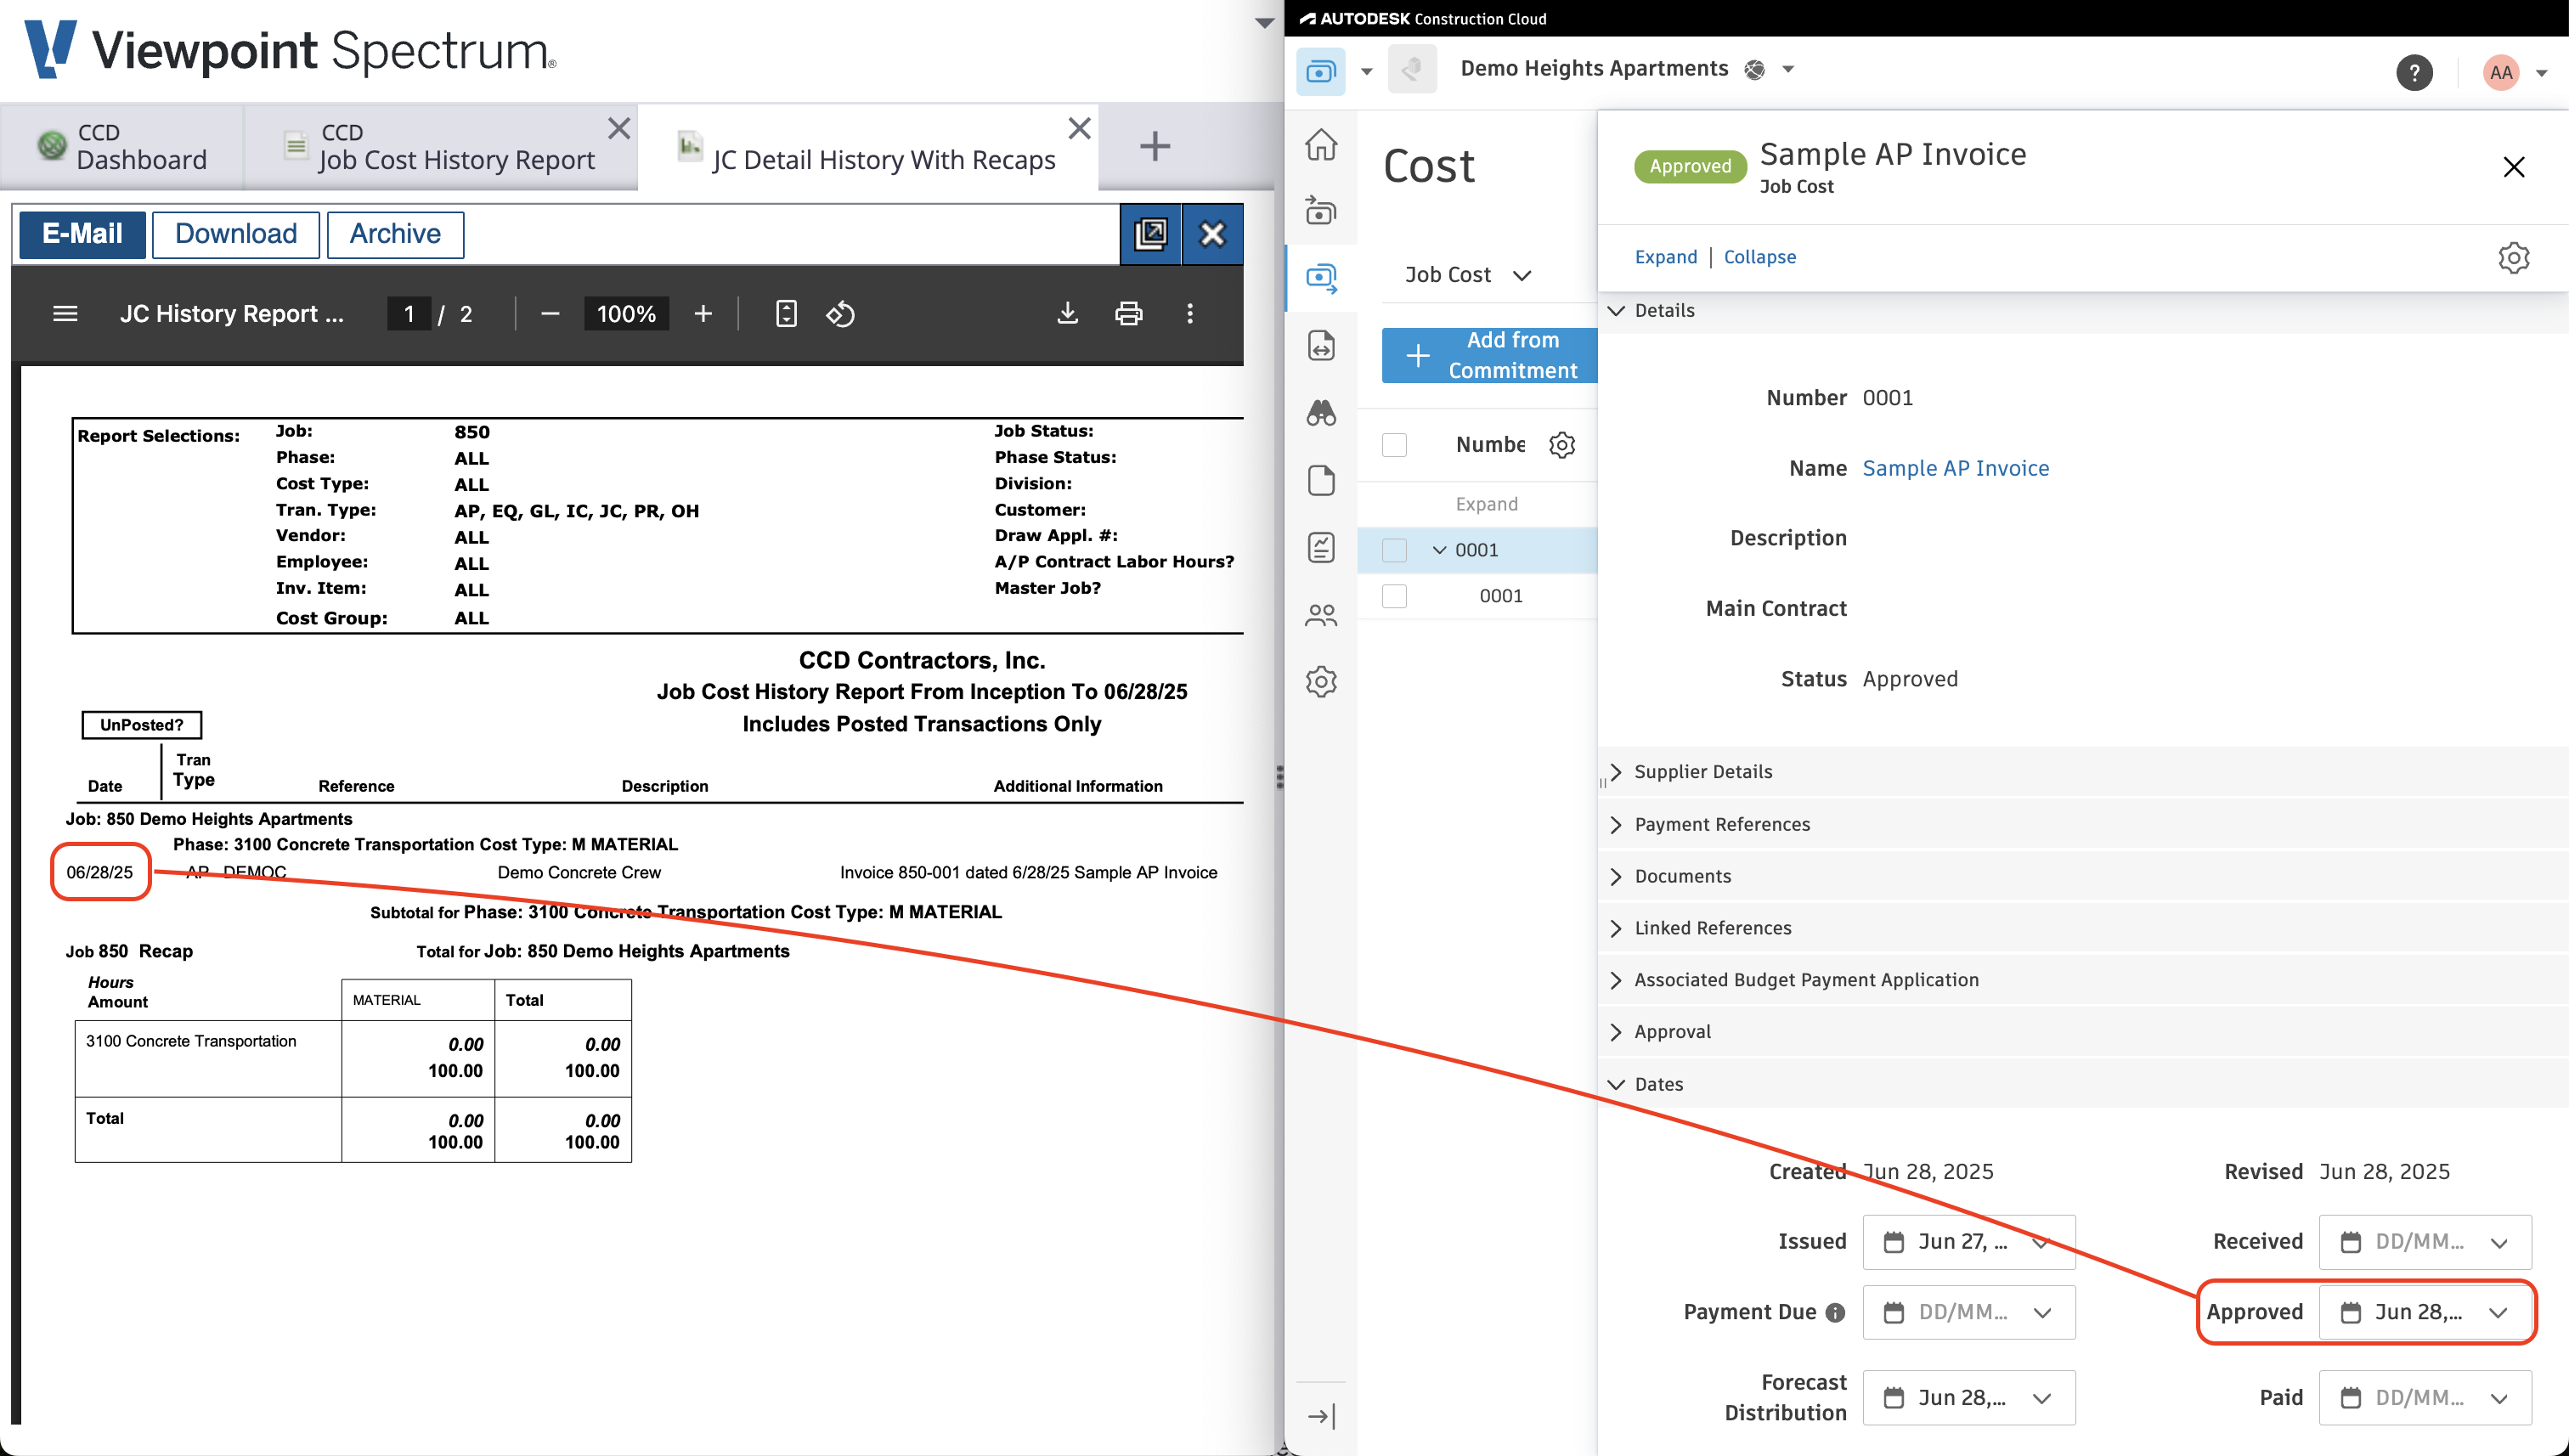Print the JC History Report
Viewport: 2569px width, 1456px height.
pos(1129,314)
